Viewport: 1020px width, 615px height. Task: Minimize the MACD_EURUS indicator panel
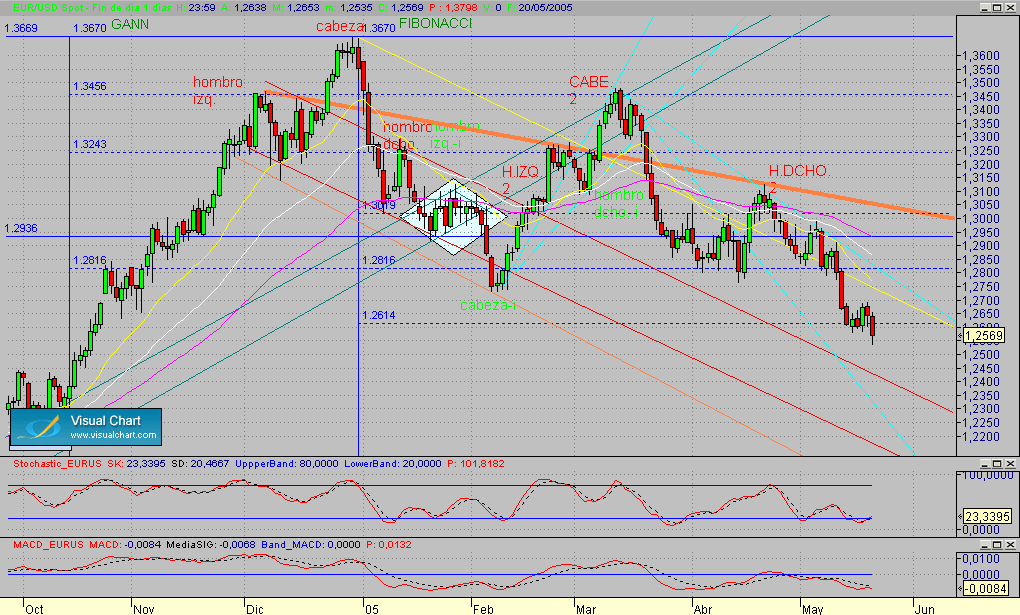click(x=985, y=544)
